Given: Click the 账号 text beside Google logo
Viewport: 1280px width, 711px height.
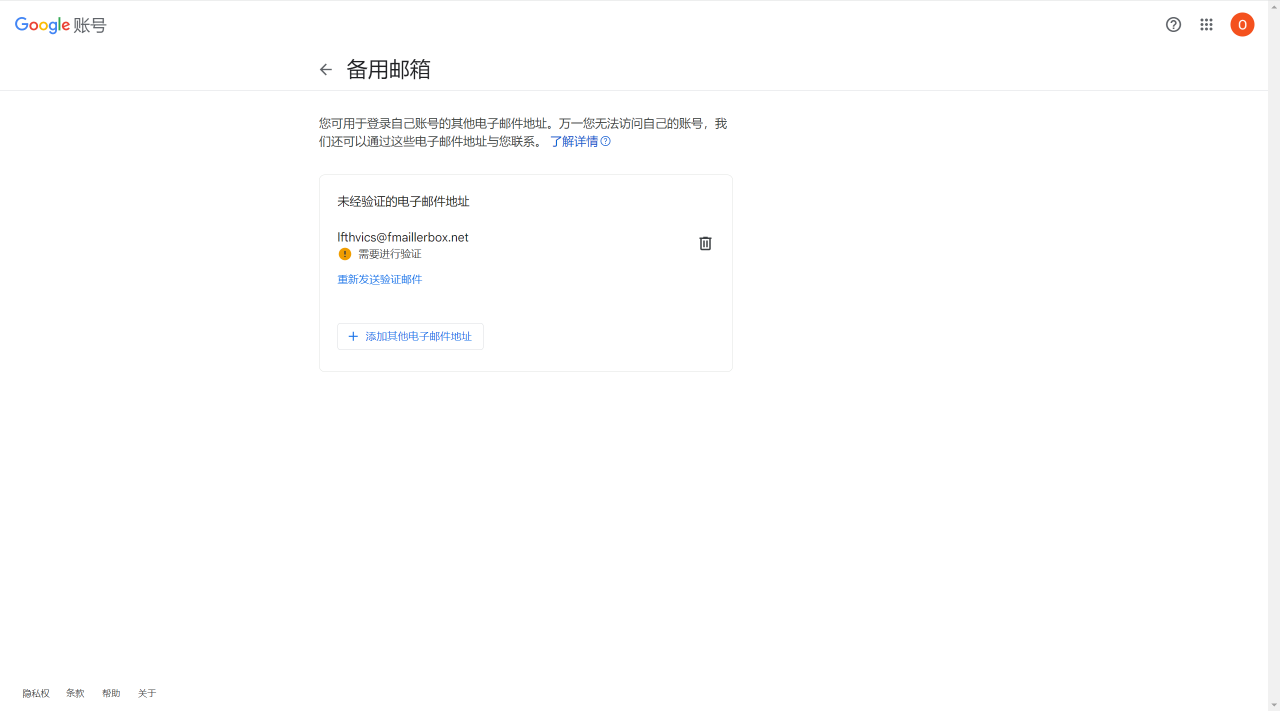Looking at the screenshot, I should point(90,25).
